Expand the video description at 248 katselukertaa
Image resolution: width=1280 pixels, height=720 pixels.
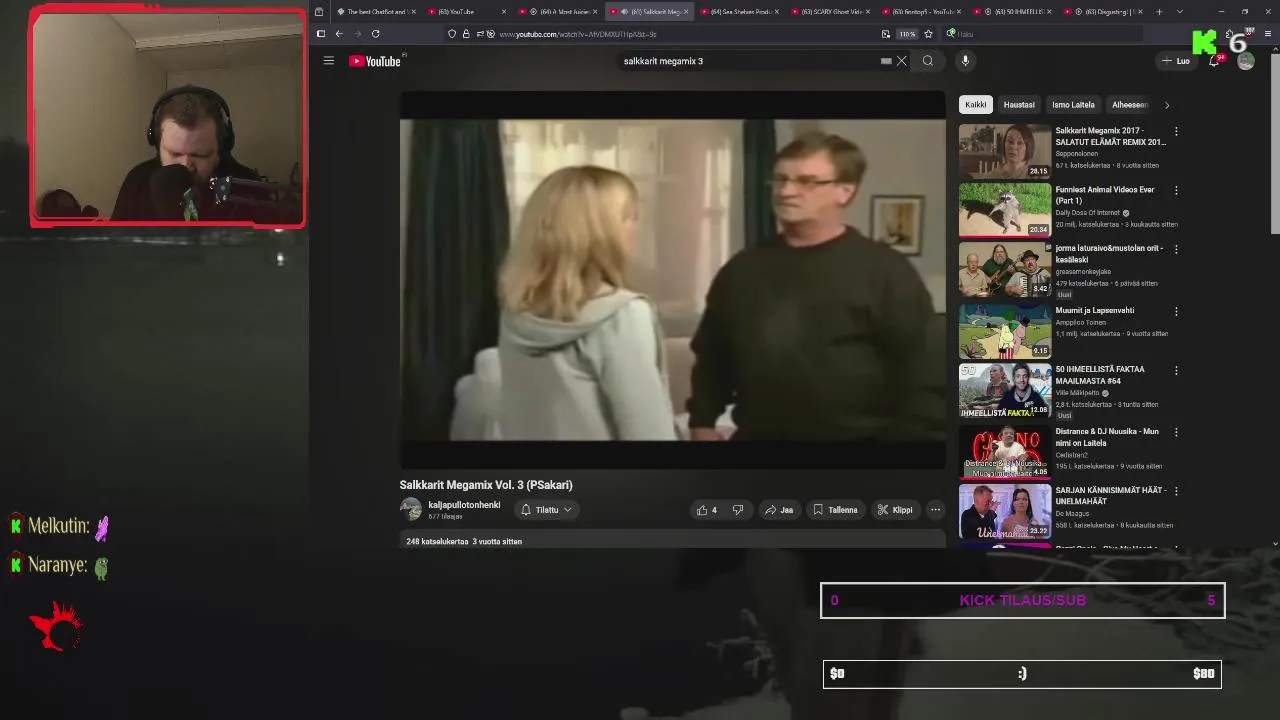672,541
